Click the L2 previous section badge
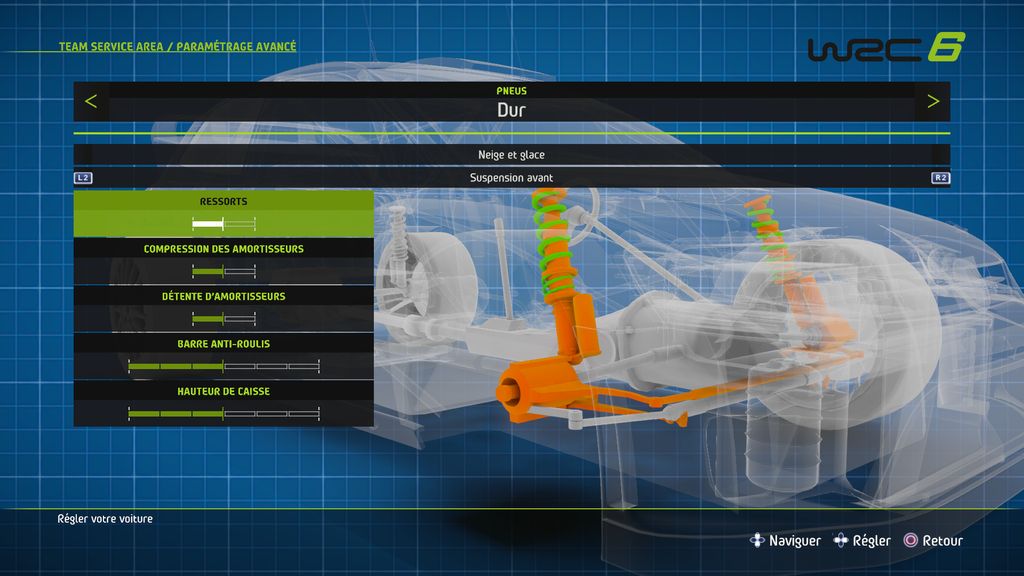Image resolution: width=1024 pixels, height=576 pixels. [83, 178]
